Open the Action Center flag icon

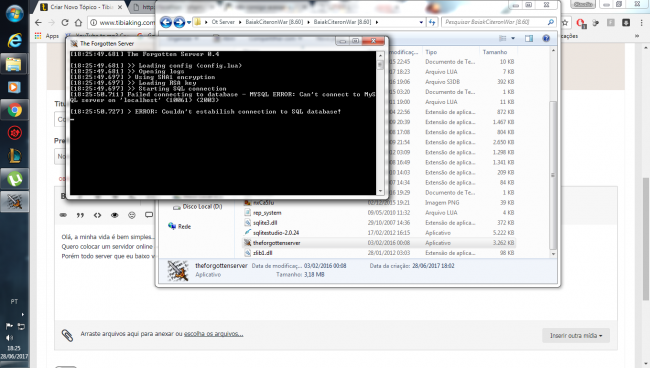point(9,327)
